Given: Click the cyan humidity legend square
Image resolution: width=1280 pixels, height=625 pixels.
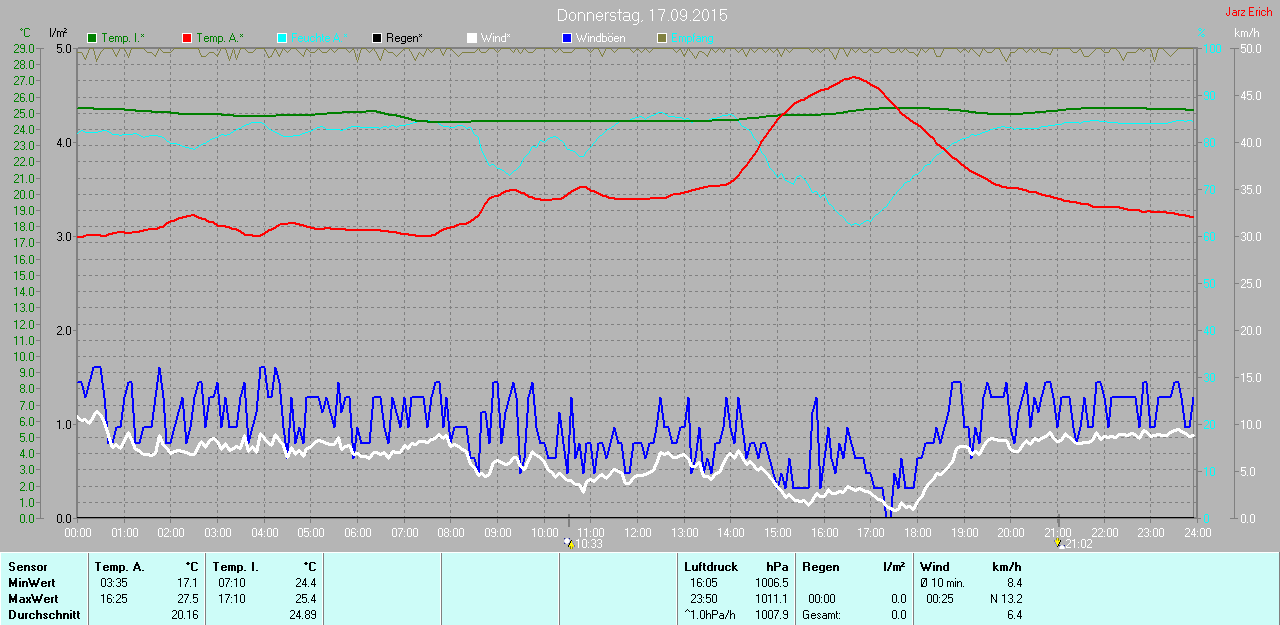Looking at the screenshot, I should pos(282,38).
